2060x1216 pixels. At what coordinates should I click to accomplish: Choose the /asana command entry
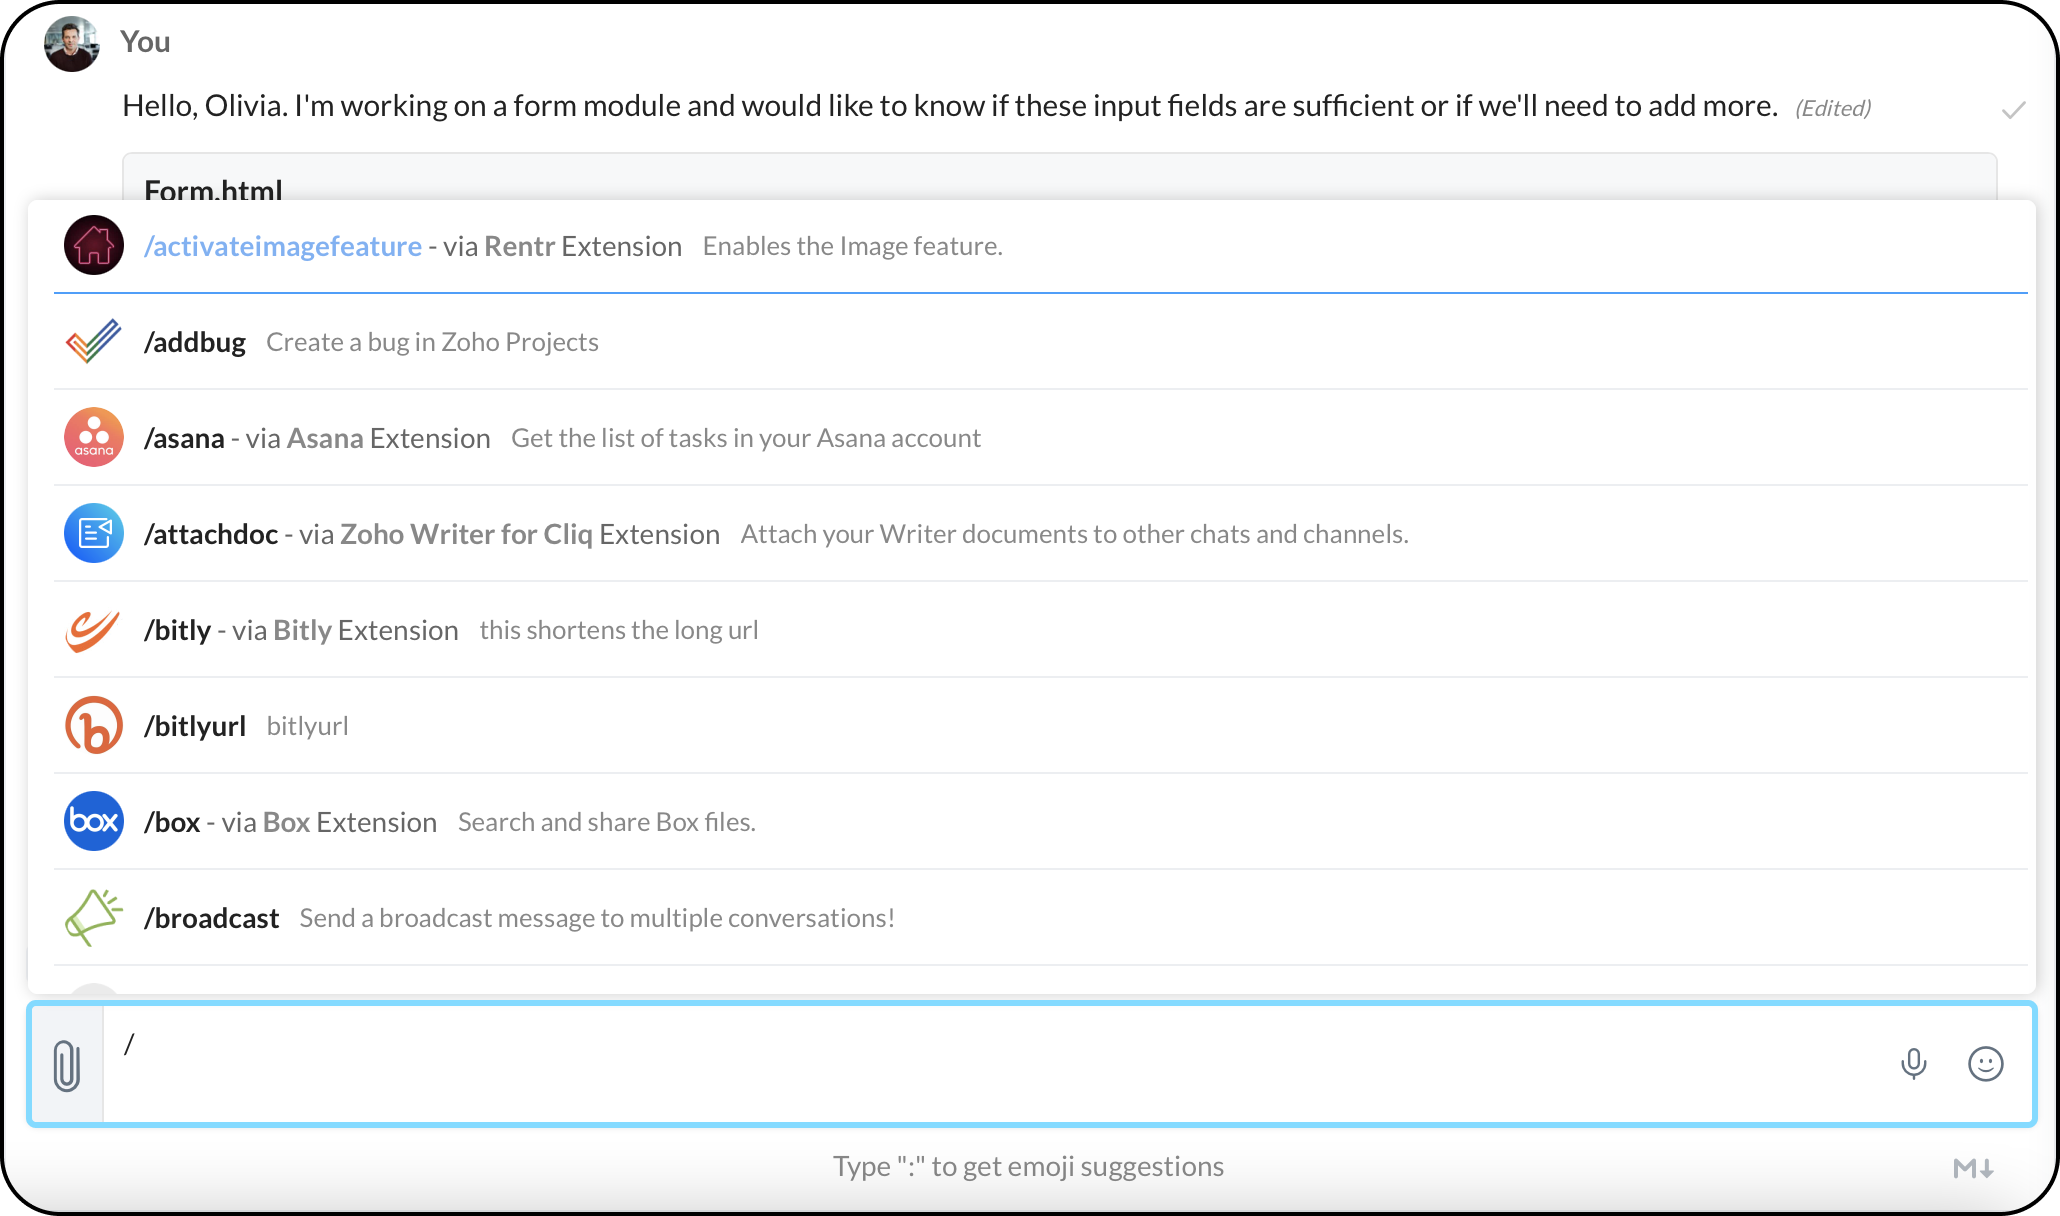184,438
